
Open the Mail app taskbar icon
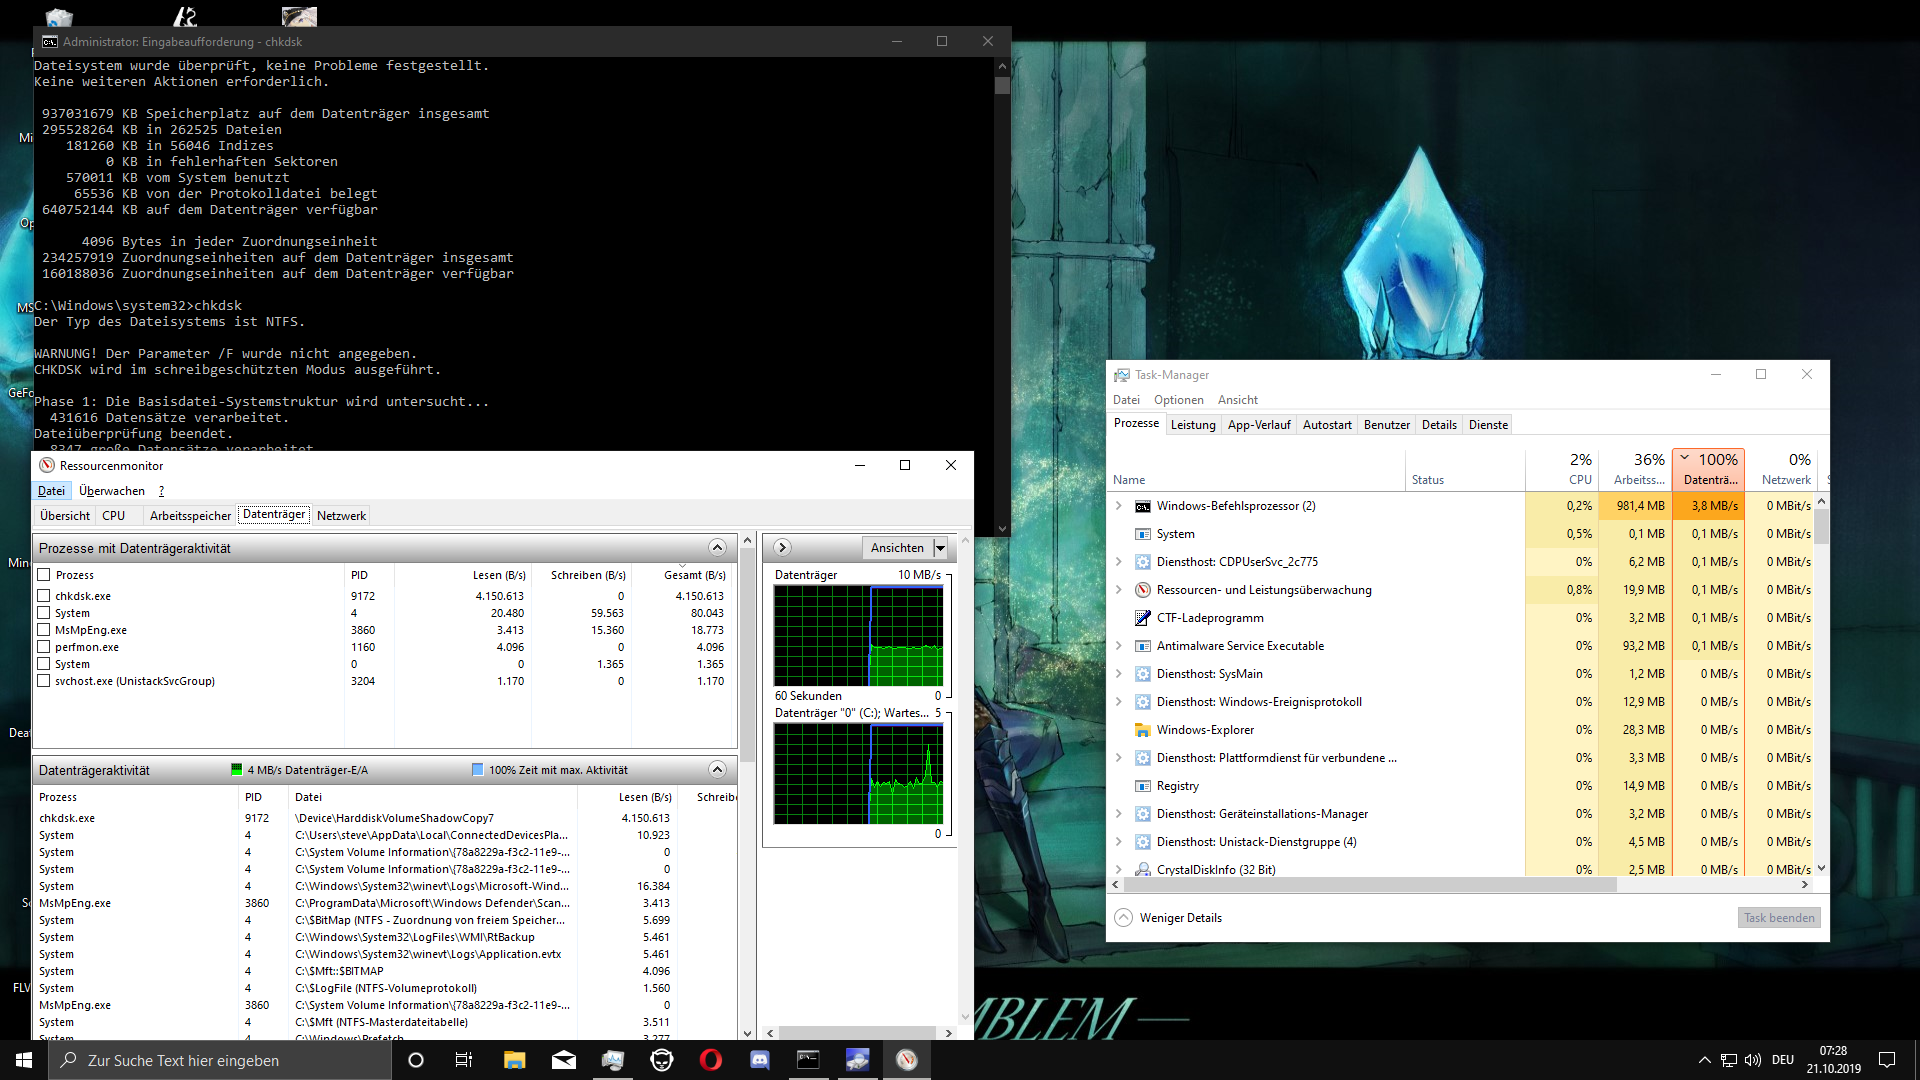click(x=563, y=1060)
